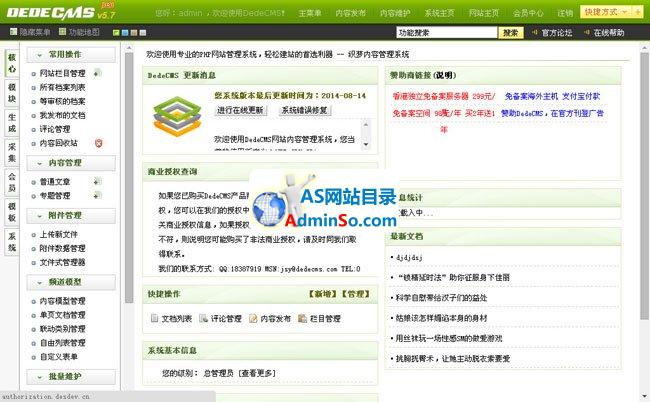Viewport: 650px width, 402px height.
Task: Open 自定义表单 in sidebar
Action: pyautogui.click(x=58, y=356)
